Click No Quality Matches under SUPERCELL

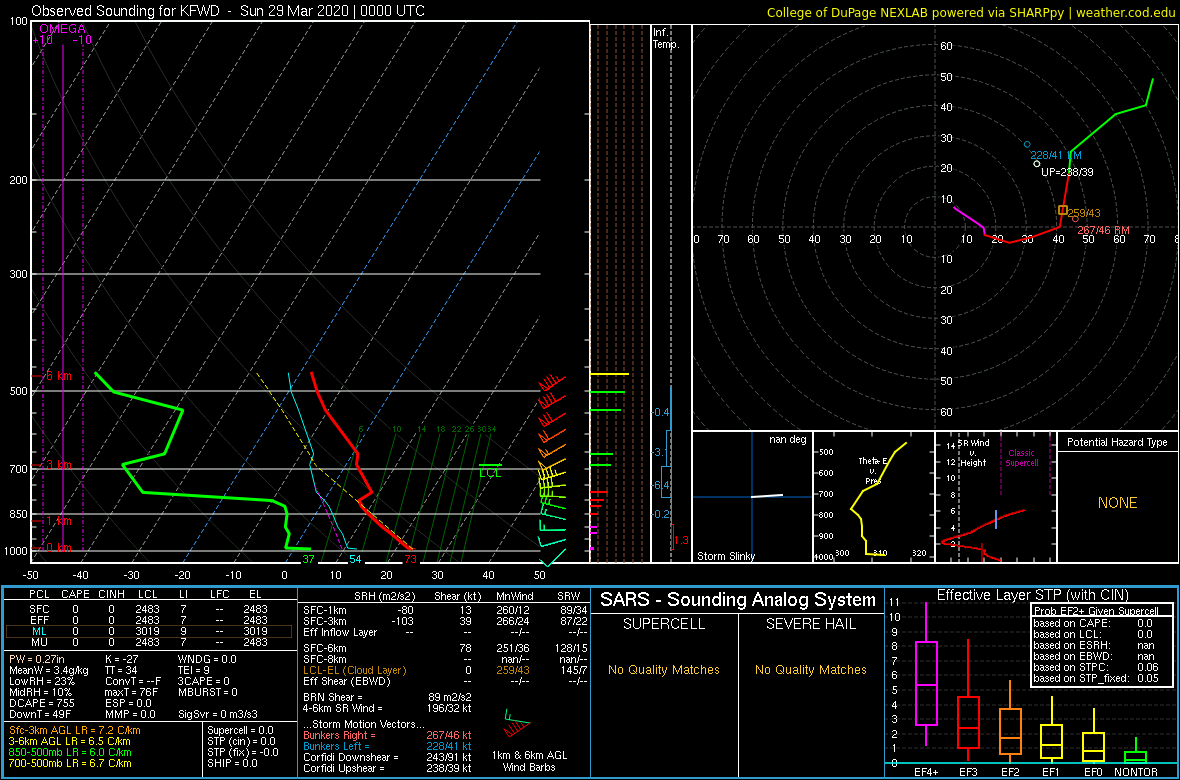[x=664, y=669]
